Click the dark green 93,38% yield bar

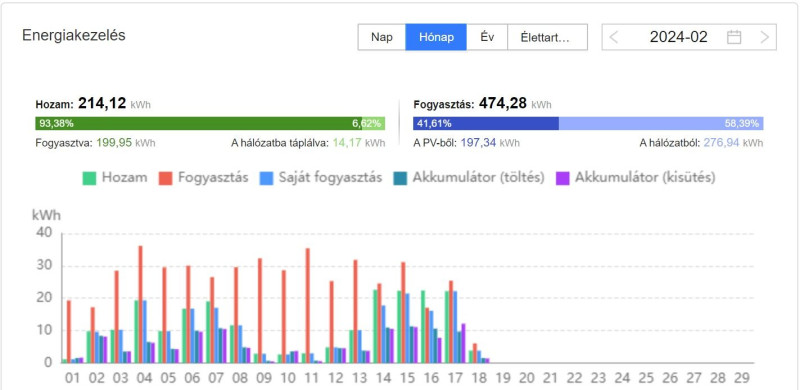198,124
